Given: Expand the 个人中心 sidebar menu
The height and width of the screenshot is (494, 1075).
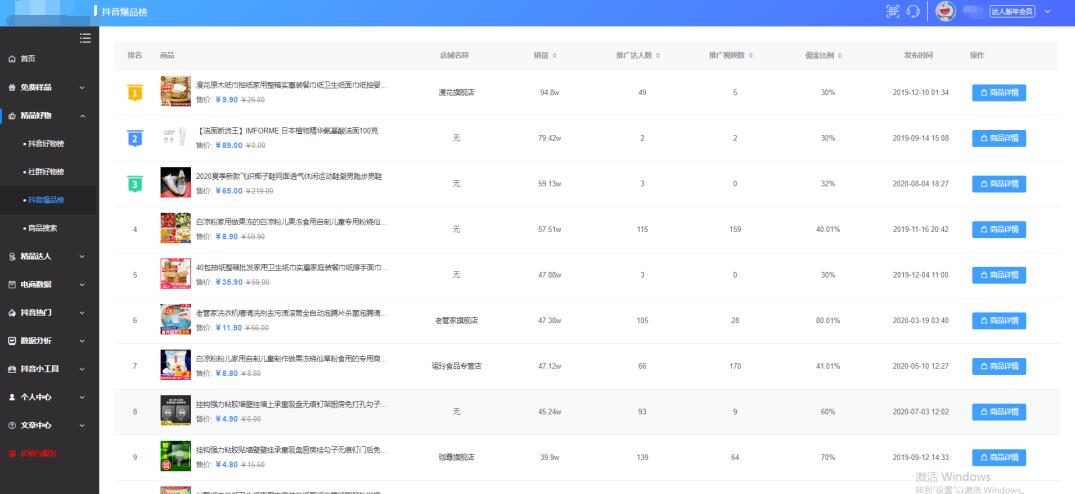Looking at the screenshot, I should [49, 397].
